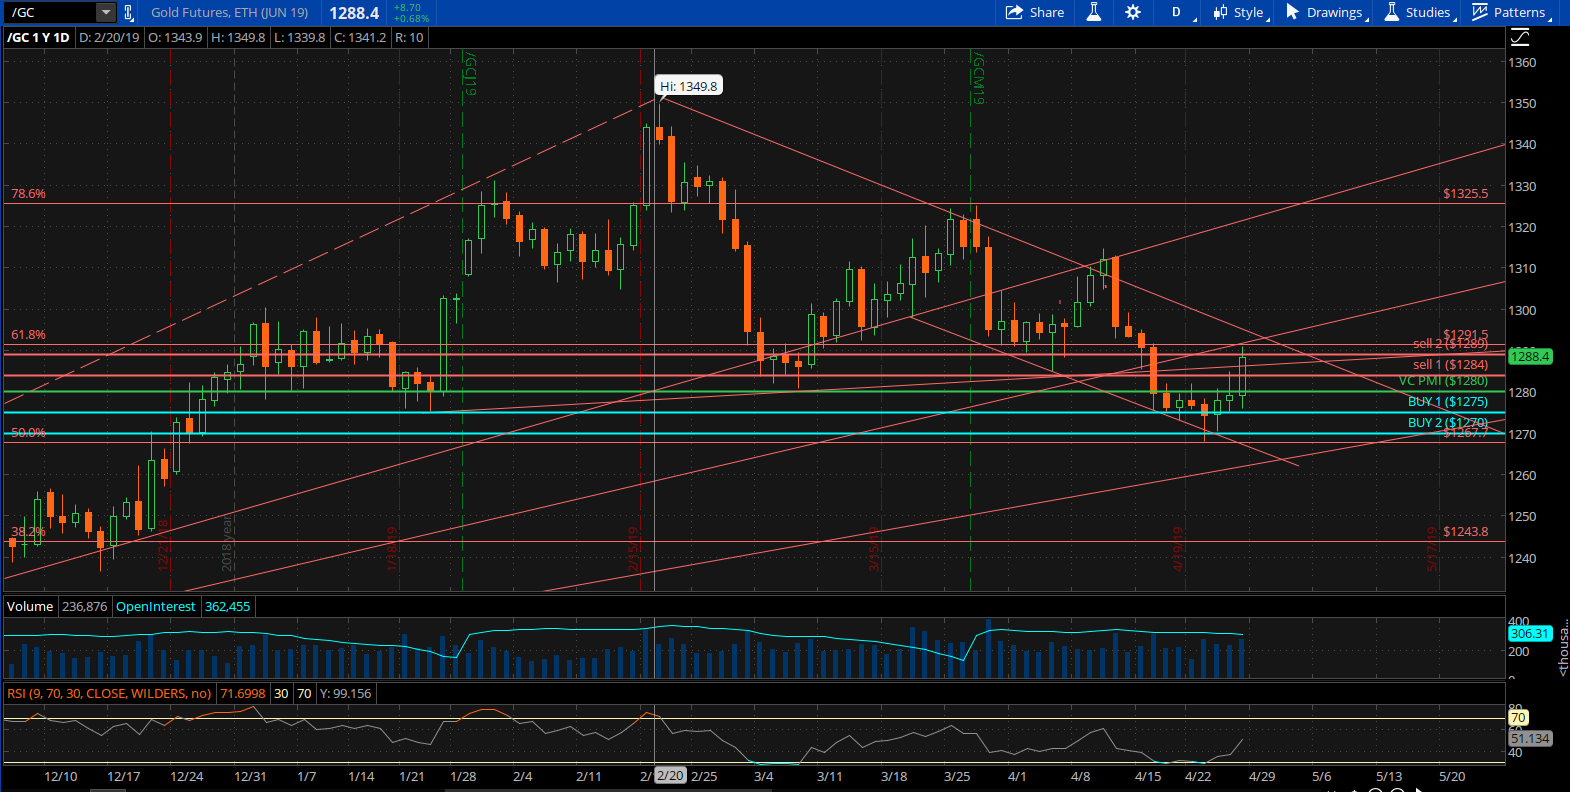This screenshot has width=1570, height=792.
Task: Click the O: 1343.9 open value
Action: tap(175, 38)
